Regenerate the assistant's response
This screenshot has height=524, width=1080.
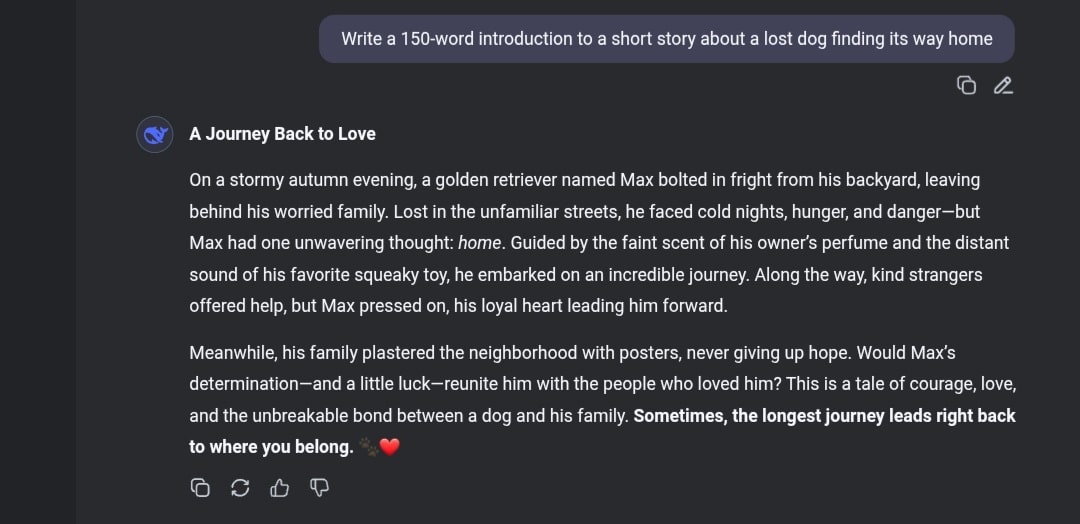(240, 488)
